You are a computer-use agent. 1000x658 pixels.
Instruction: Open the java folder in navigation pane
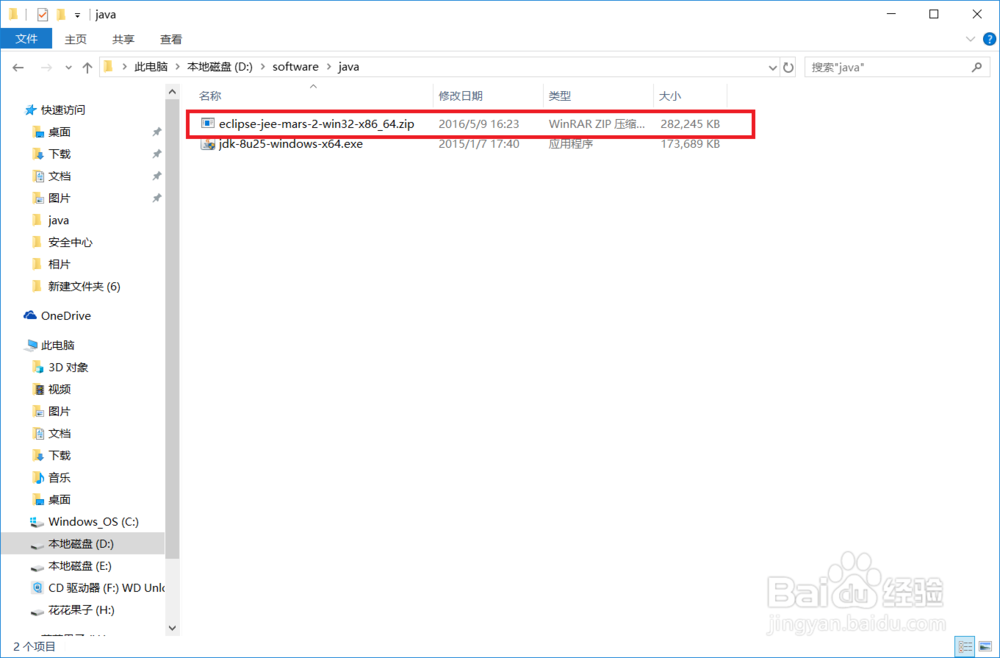[x=58, y=220]
